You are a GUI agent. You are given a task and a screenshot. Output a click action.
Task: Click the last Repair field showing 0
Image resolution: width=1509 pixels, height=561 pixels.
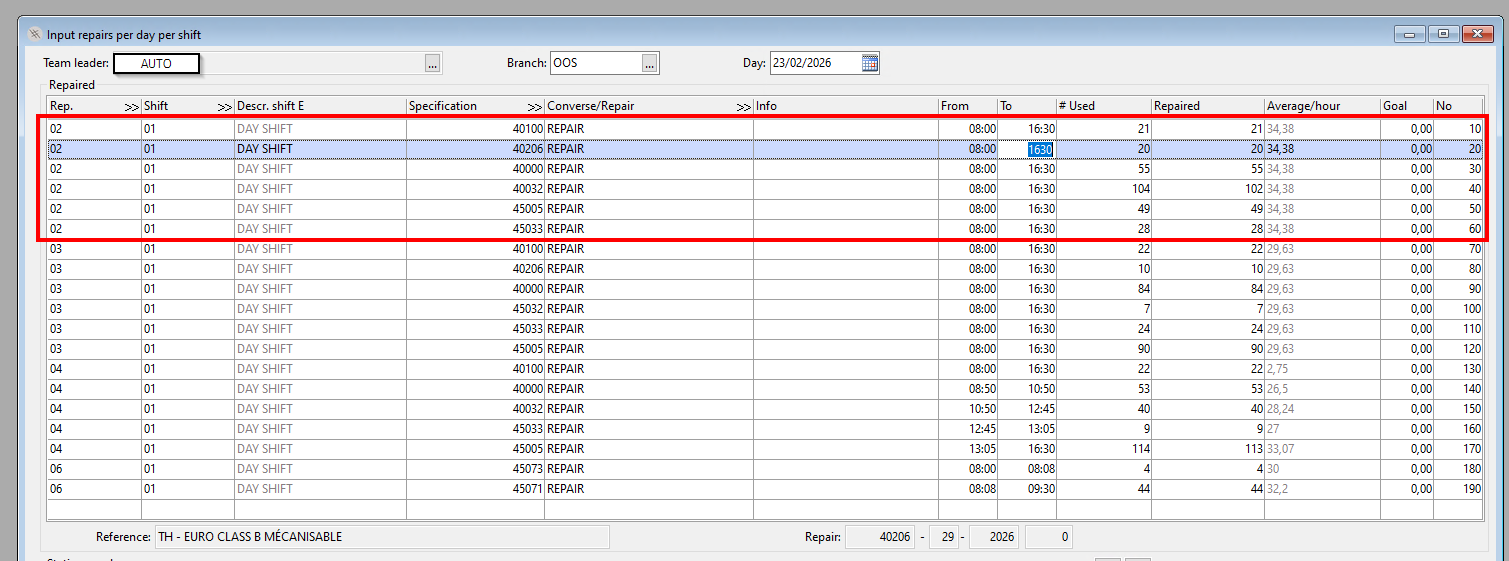coord(1048,537)
